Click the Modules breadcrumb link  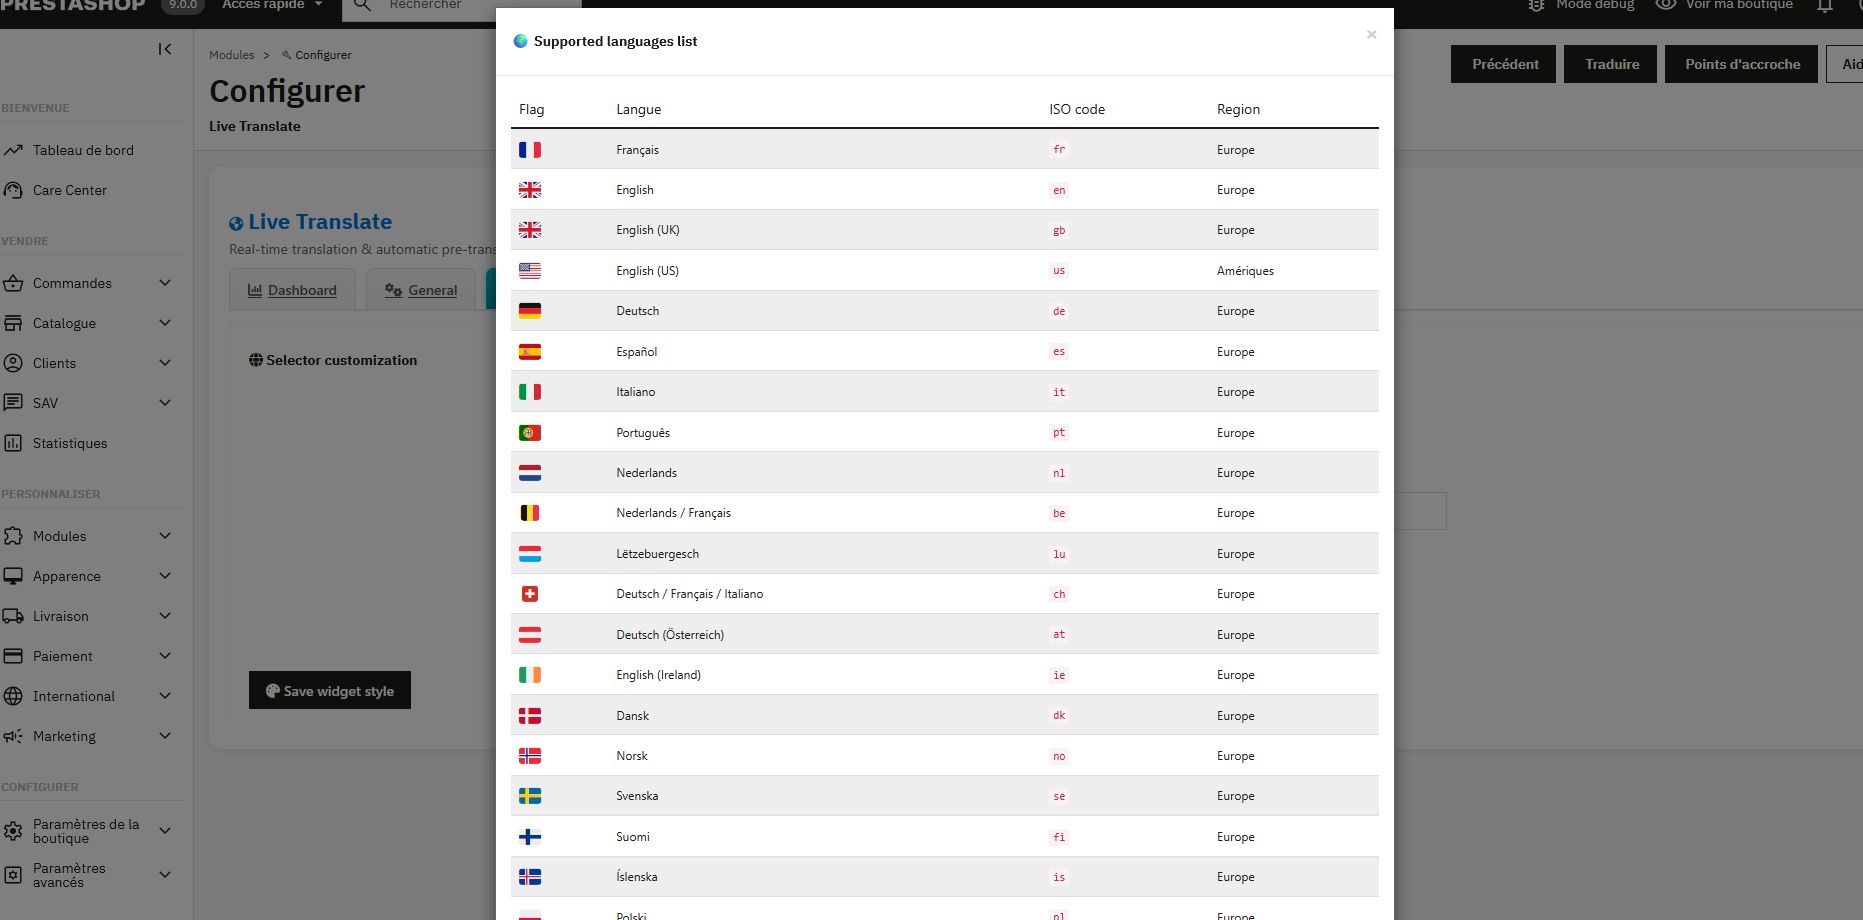pyautogui.click(x=231, y=55)
